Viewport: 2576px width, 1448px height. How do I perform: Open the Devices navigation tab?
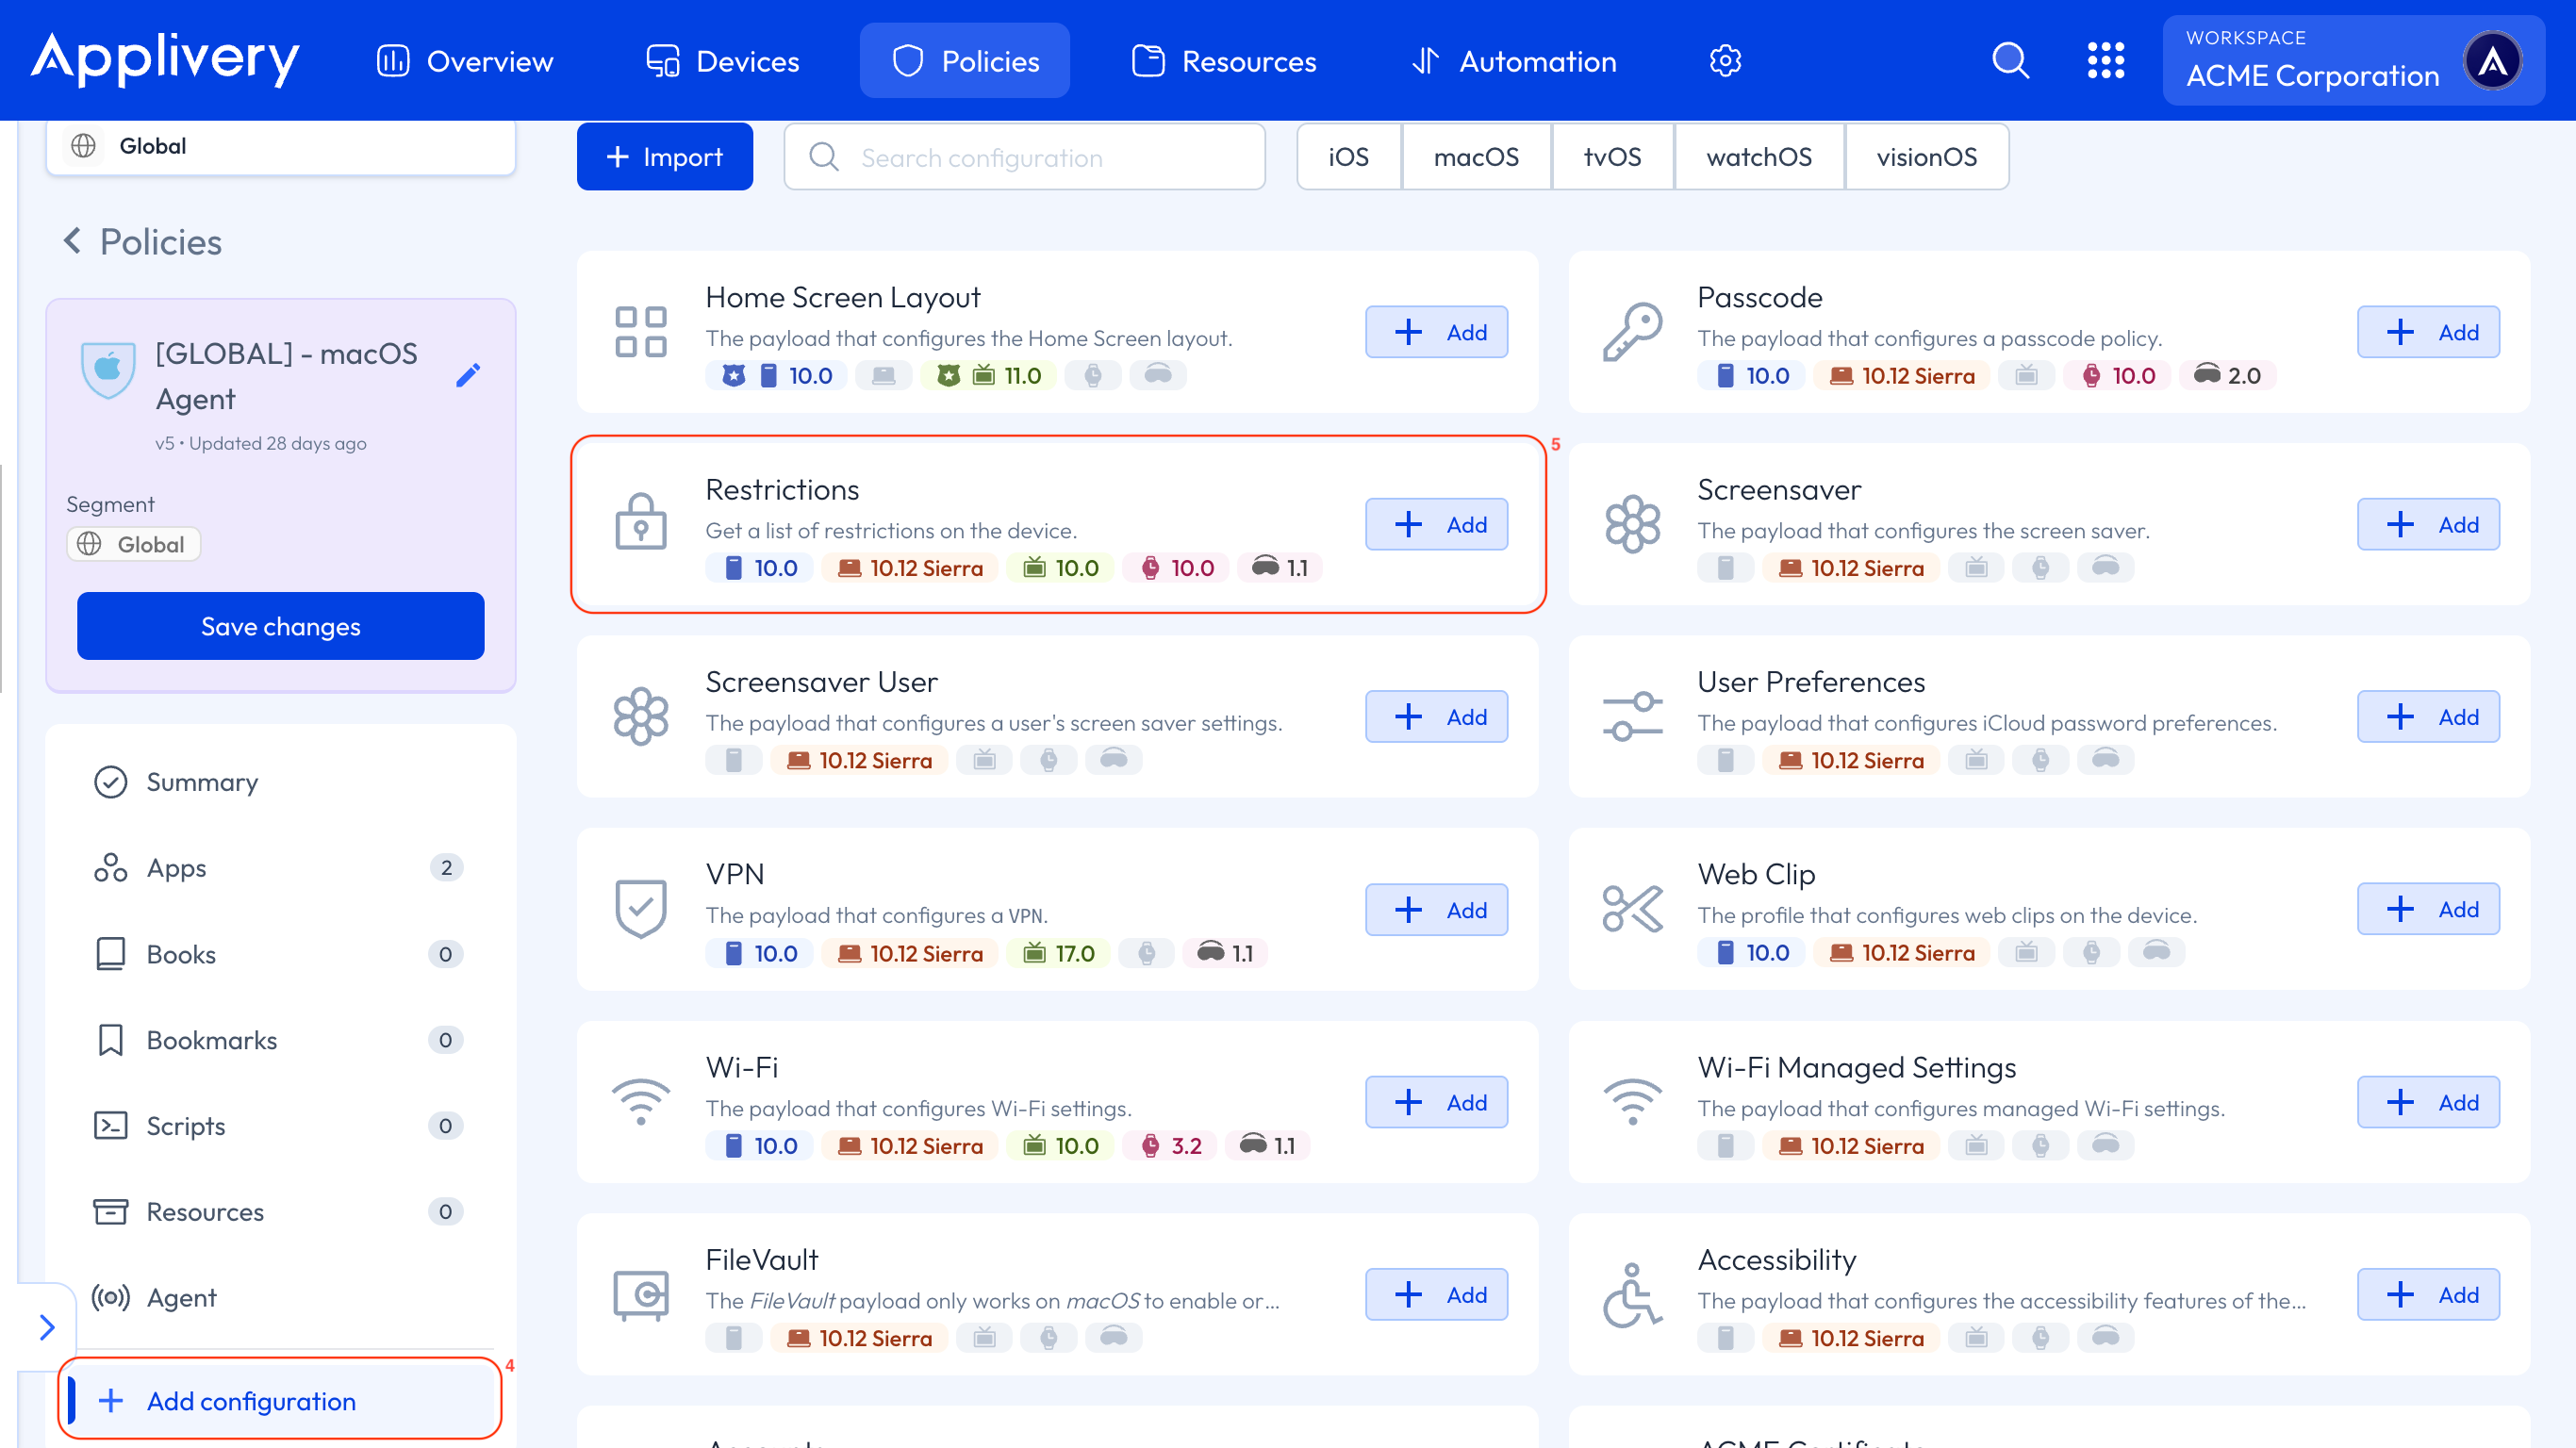[723, 61]
